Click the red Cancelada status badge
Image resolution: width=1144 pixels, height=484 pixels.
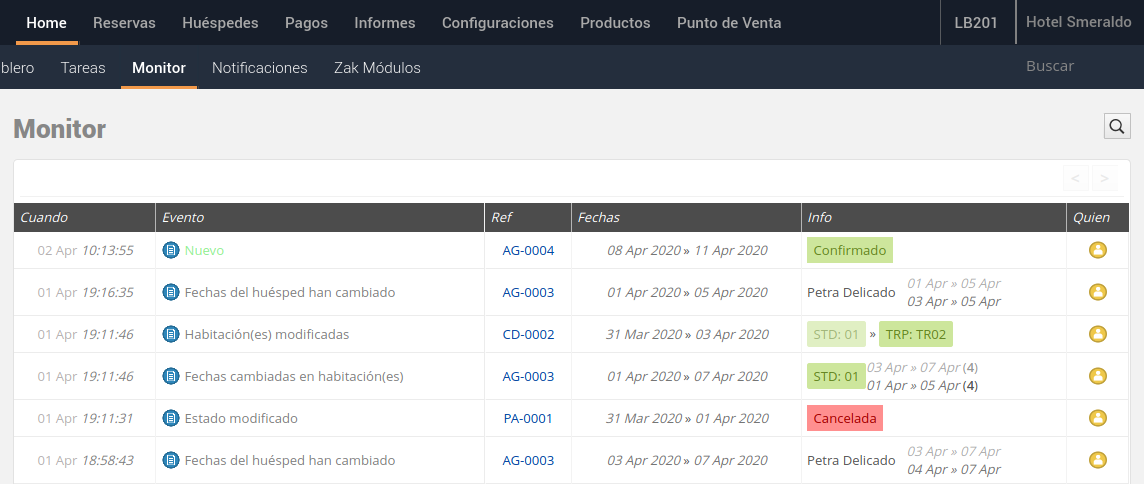point(845,418)
